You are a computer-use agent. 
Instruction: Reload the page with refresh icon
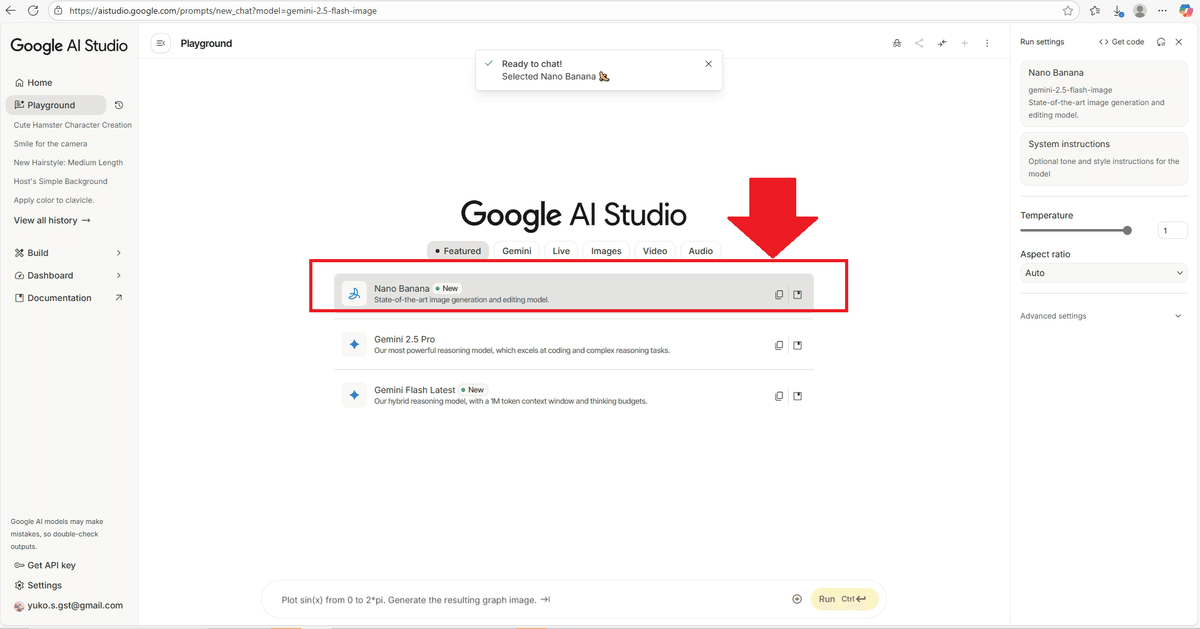[x=33, y=10]
